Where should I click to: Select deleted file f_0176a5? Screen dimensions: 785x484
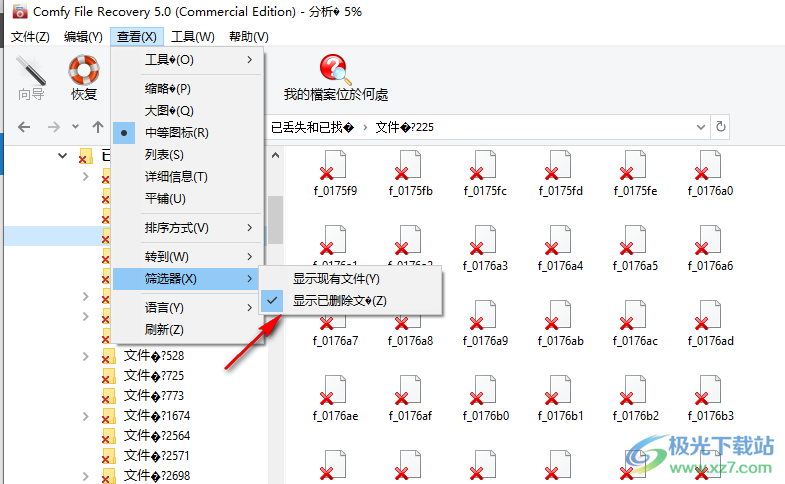pyautogui.click(x=635, y=248)
